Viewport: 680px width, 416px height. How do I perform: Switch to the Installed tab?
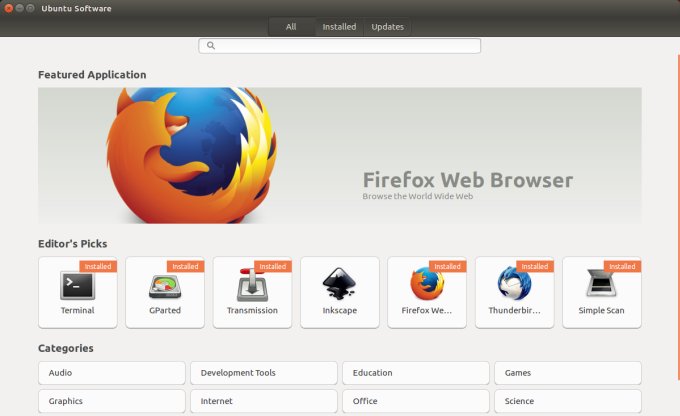pos(339,27)
